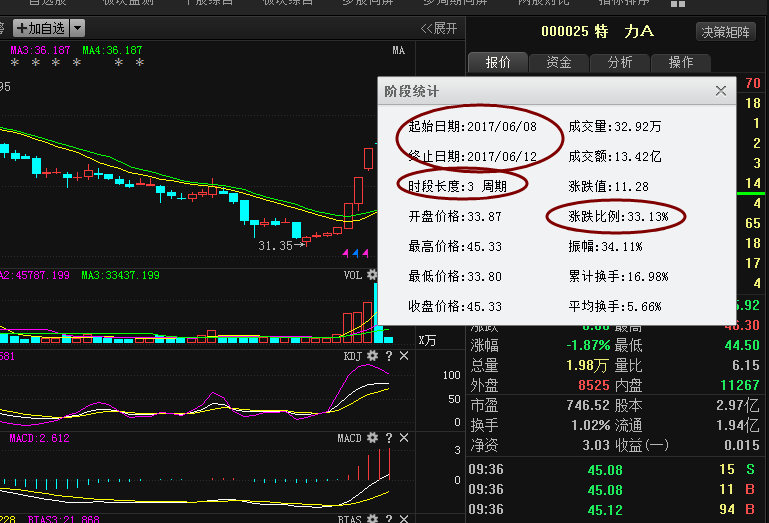The height and width of the screenshot is (523, 769).
Task: Click the VOL indicator label
Action: click(353, 275)
